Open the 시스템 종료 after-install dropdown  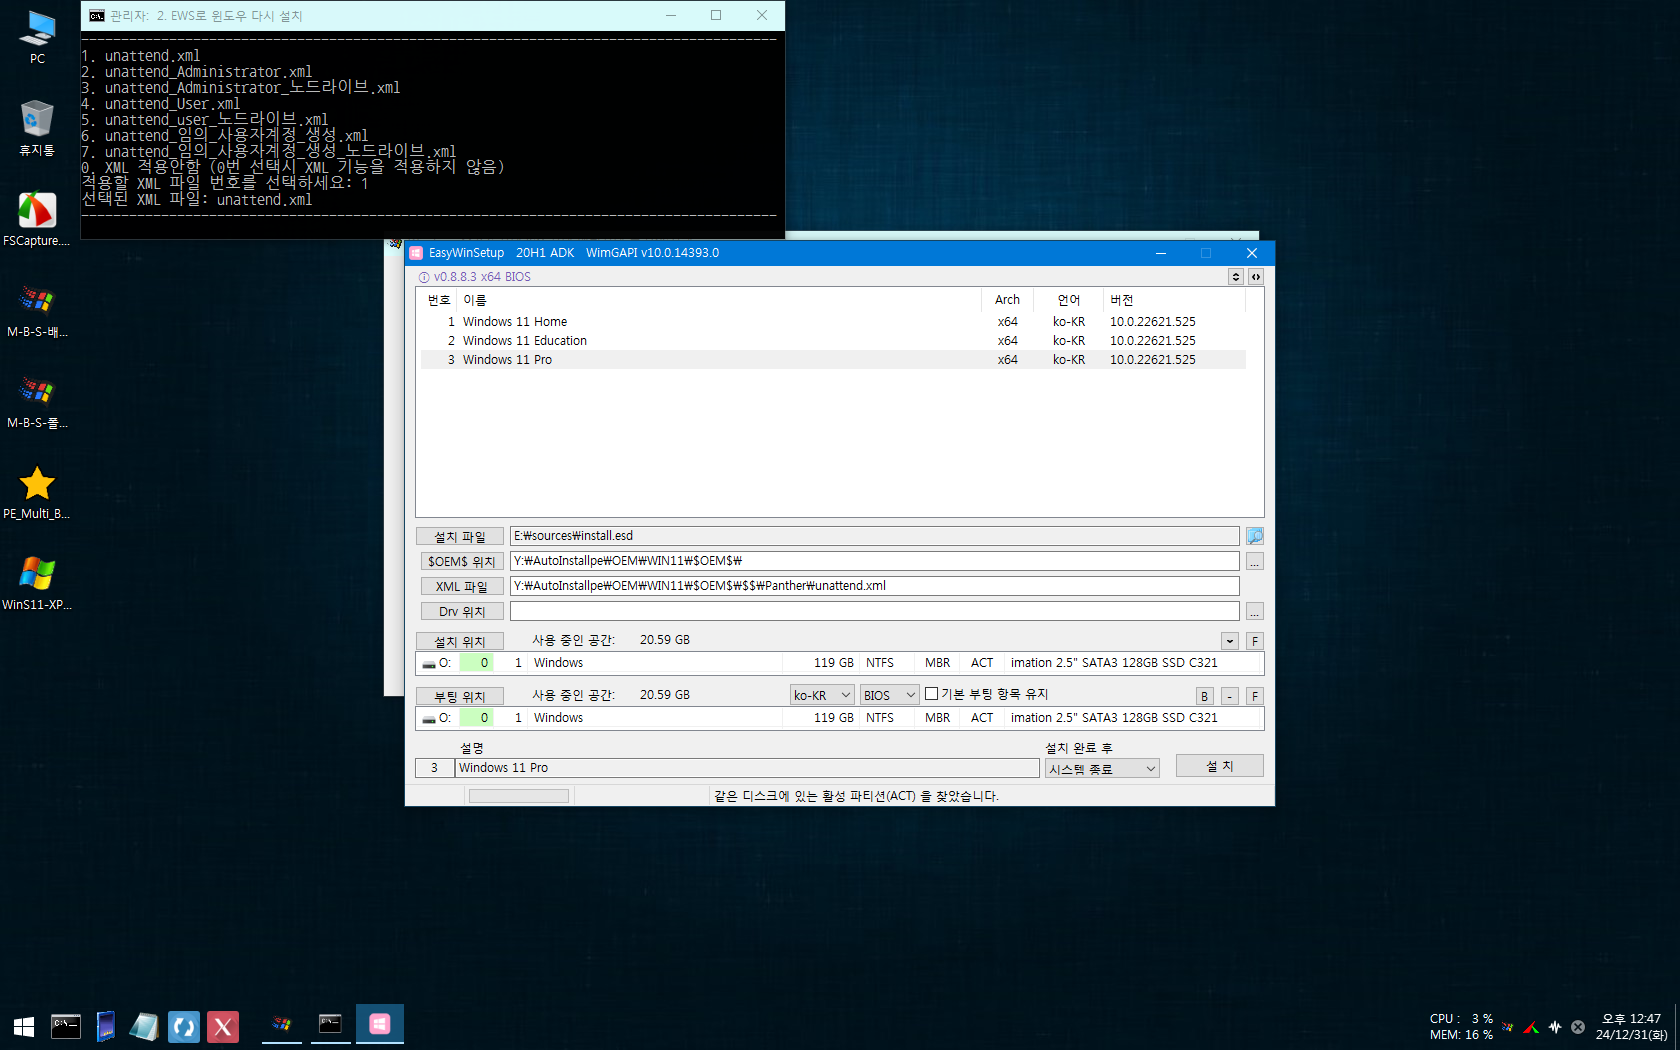point(1102,769)
